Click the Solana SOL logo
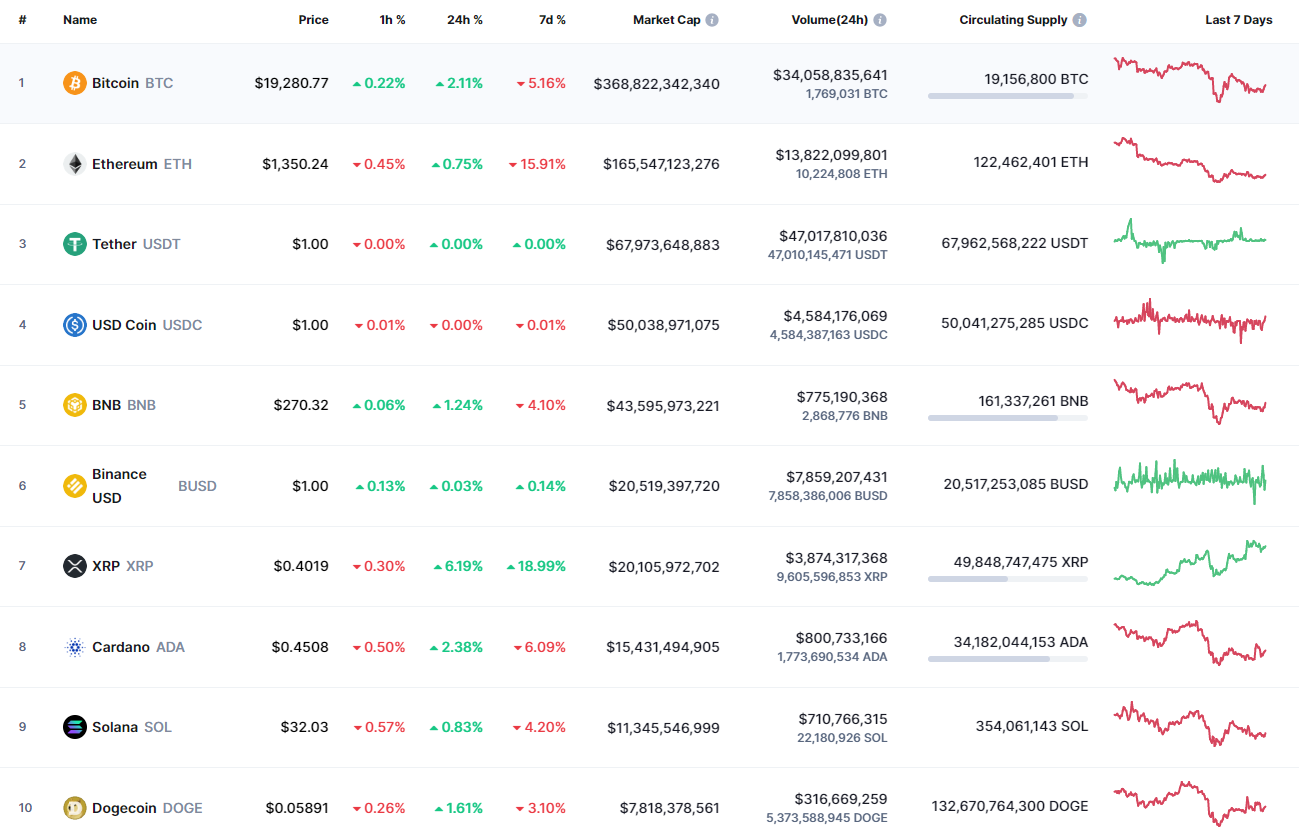The width and height of the screenshot is (1299, 840). 74,727
